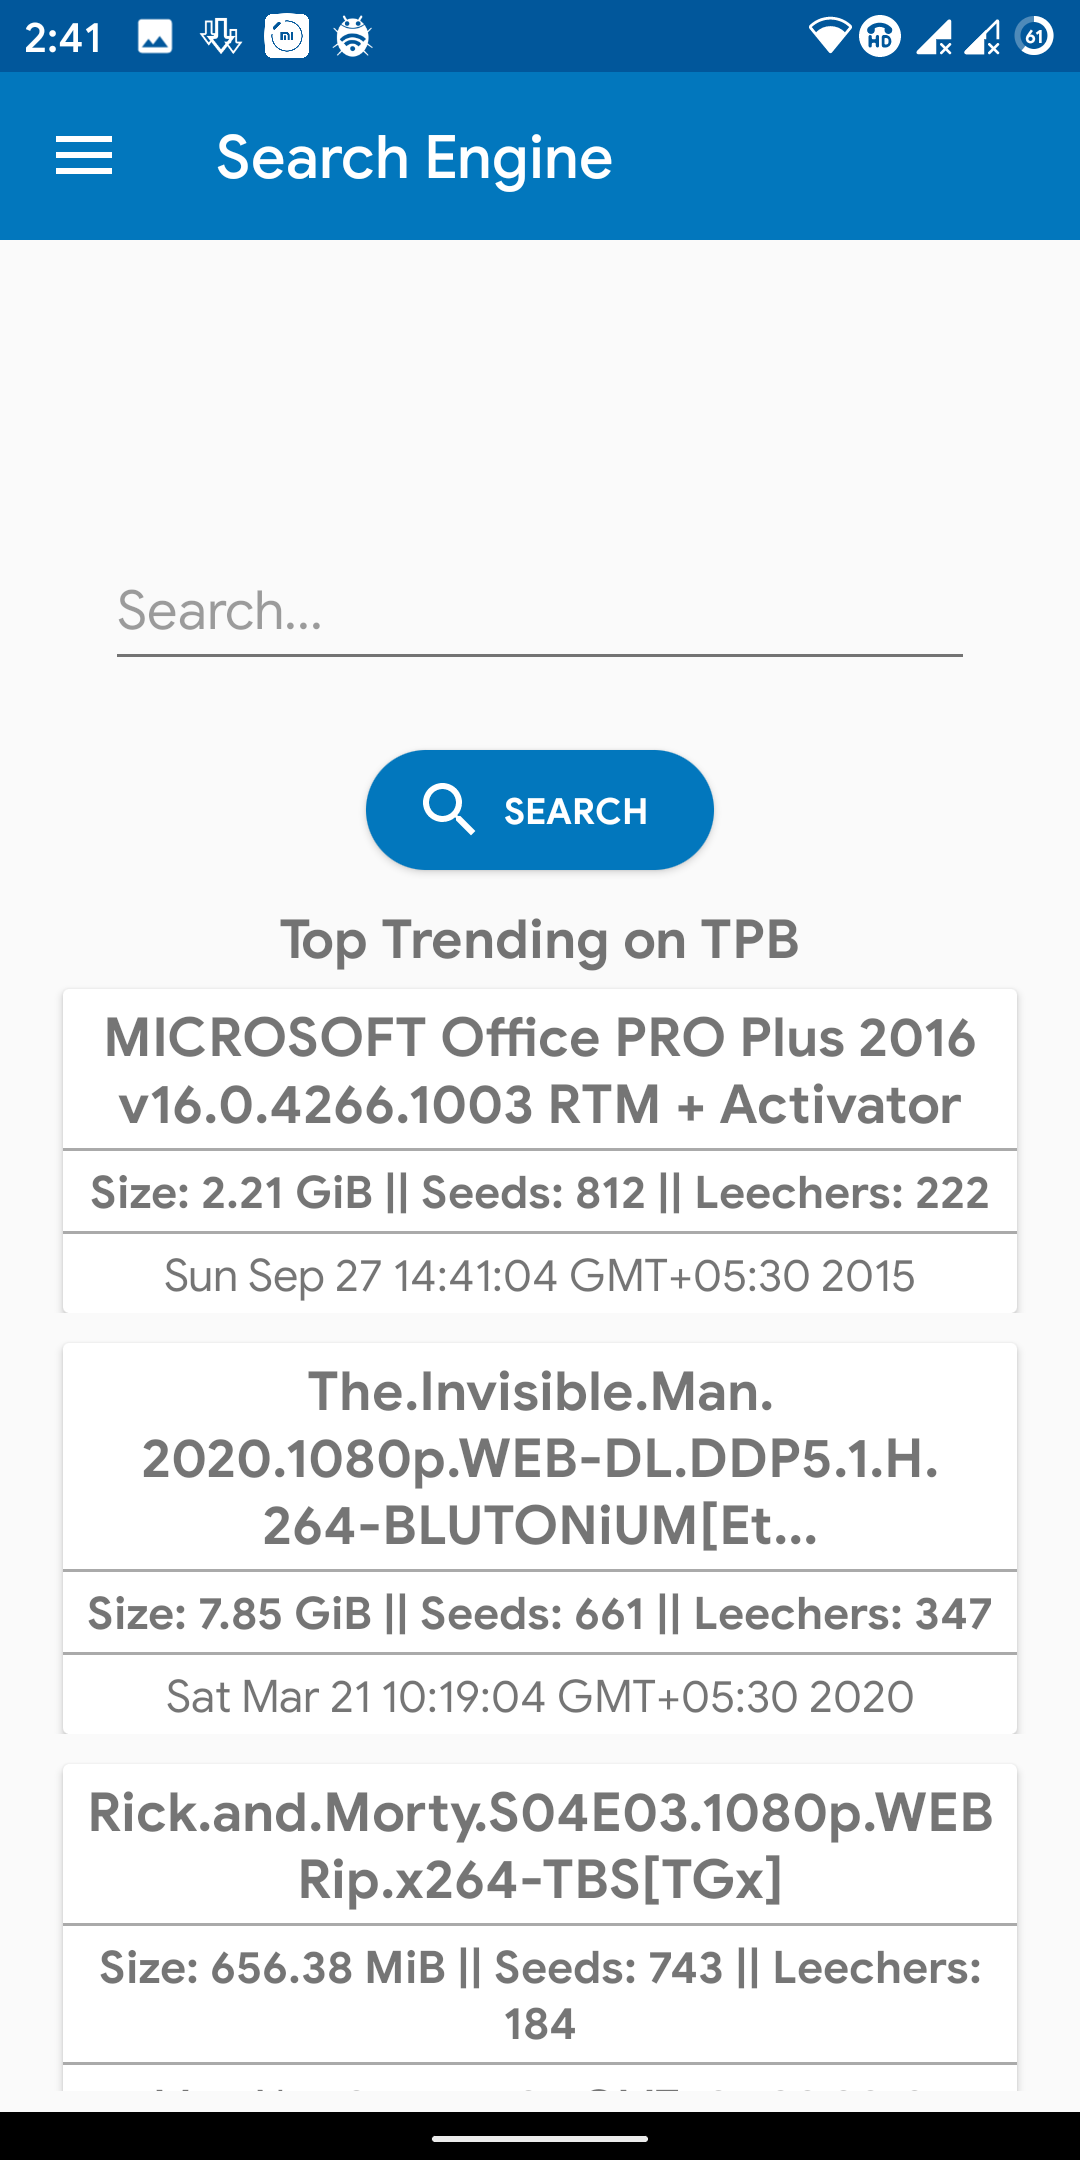The height and width of the screenshot is (2160, 1080).
Task: Open The.Invisible.Man.2020.1080p torrent entry
Action: tap(540, 1458)
